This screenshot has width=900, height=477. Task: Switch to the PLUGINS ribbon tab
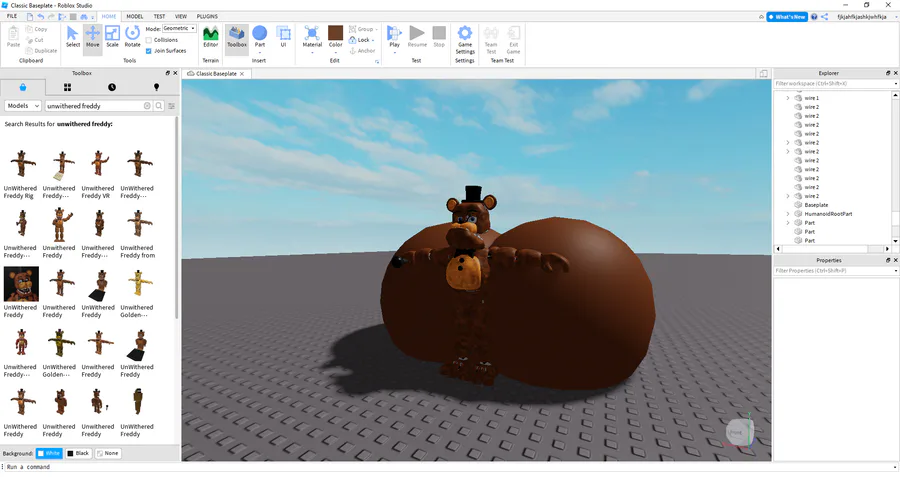click(207, 17)
